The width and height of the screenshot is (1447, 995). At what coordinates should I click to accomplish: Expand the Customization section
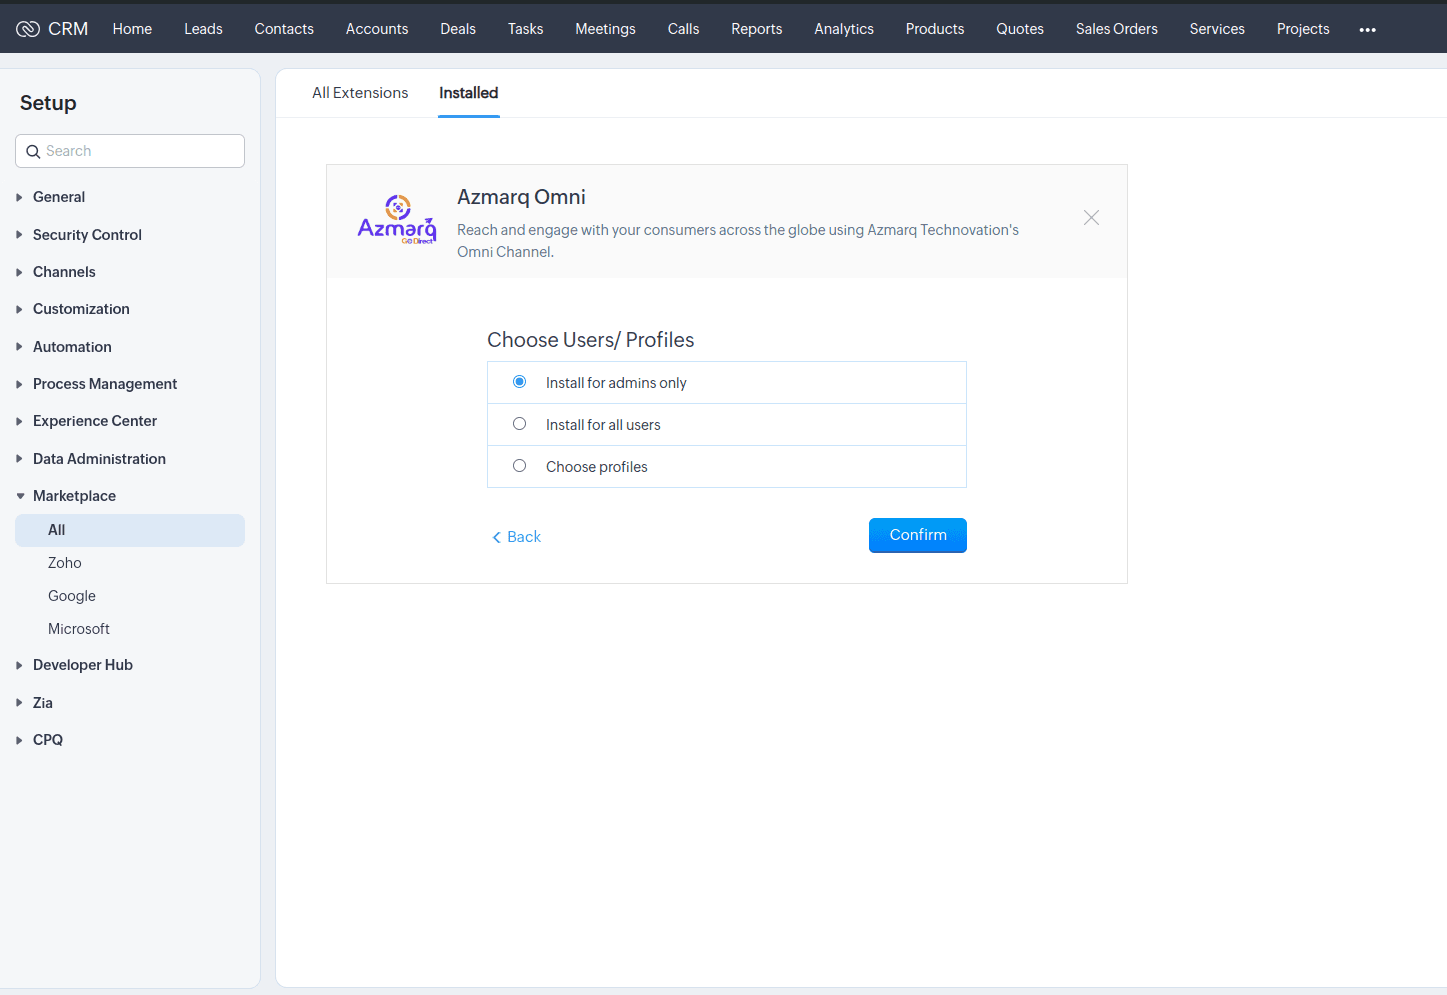click(x=81, y=309)
